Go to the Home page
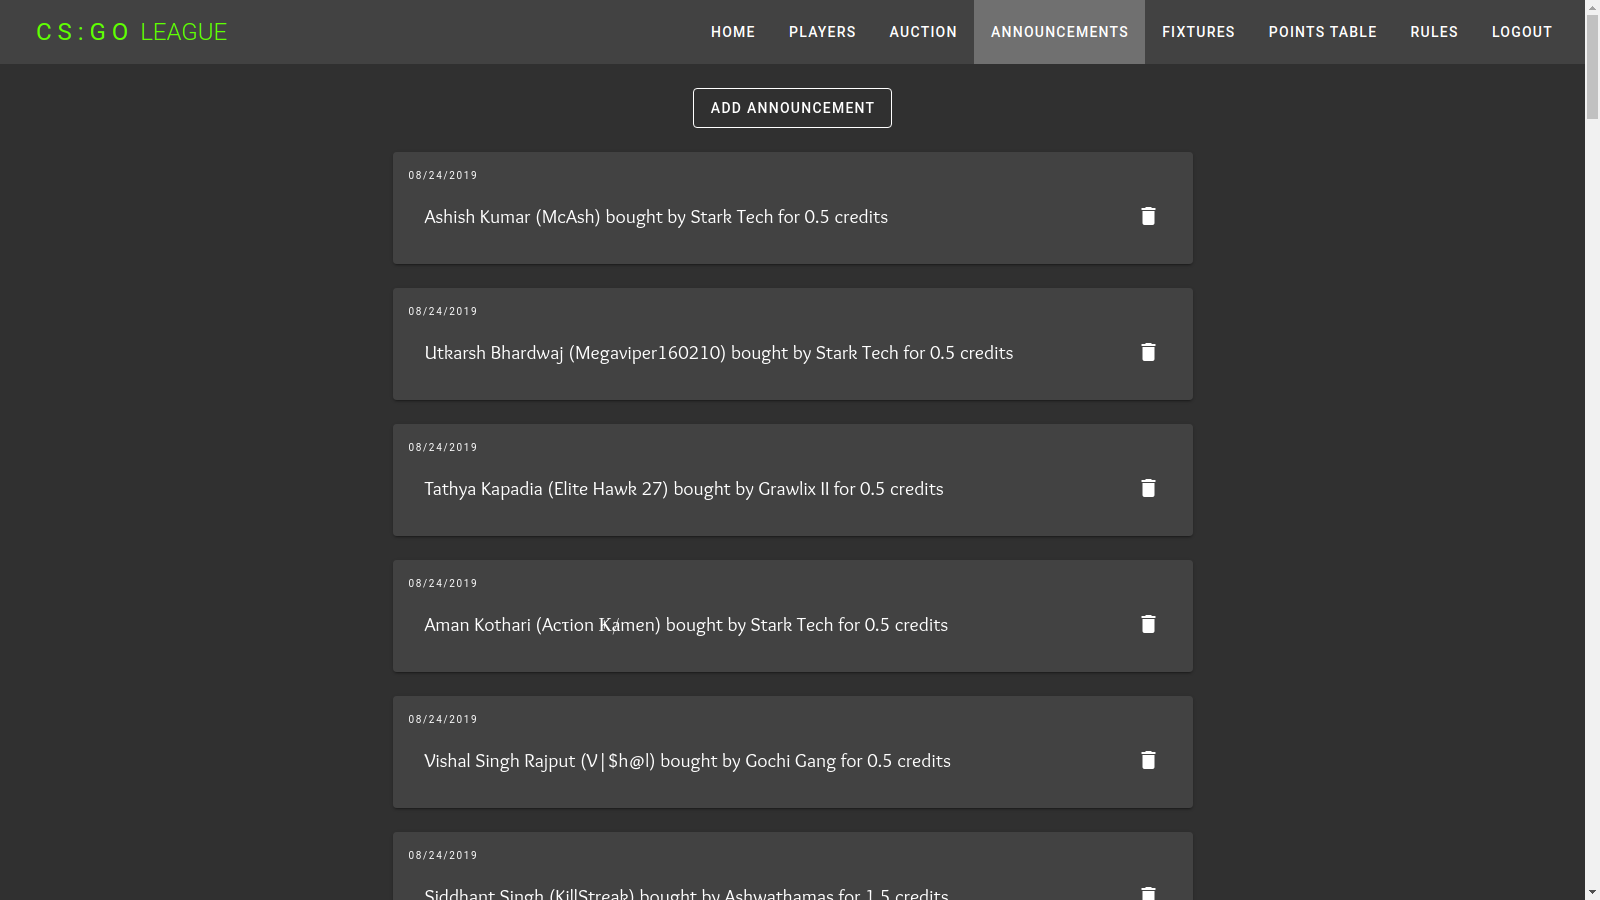This screenshot has width=1600, height=900. [x=733, y=32]
